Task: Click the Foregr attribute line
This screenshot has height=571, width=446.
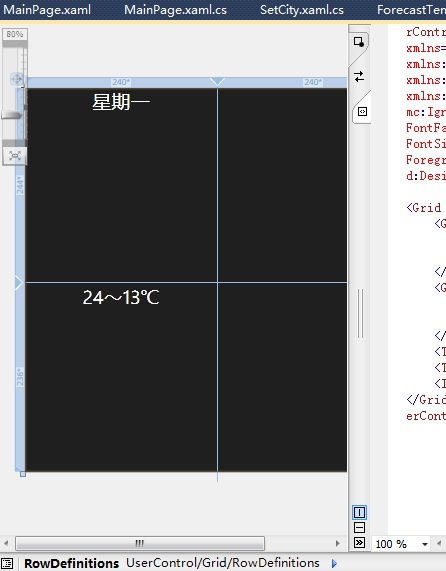Action: (426, 160)
